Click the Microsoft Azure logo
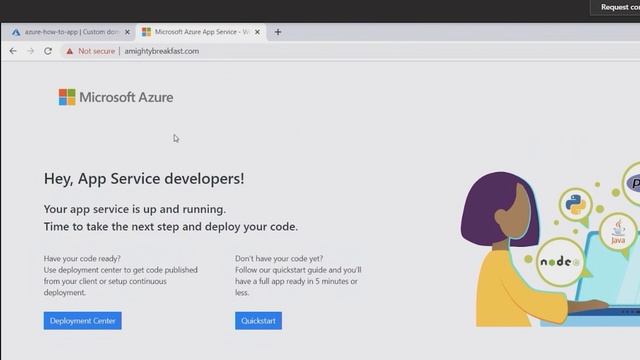Screen dimensions: 640x360 point(116,97)
